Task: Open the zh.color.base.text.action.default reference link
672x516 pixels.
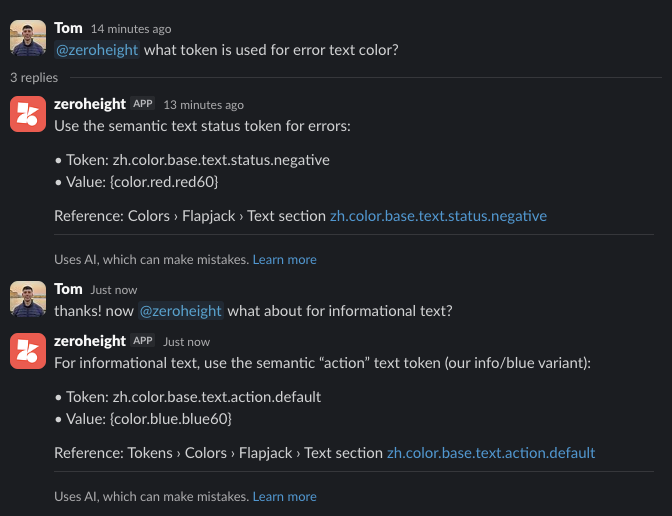Action: (x=491, y=453)
